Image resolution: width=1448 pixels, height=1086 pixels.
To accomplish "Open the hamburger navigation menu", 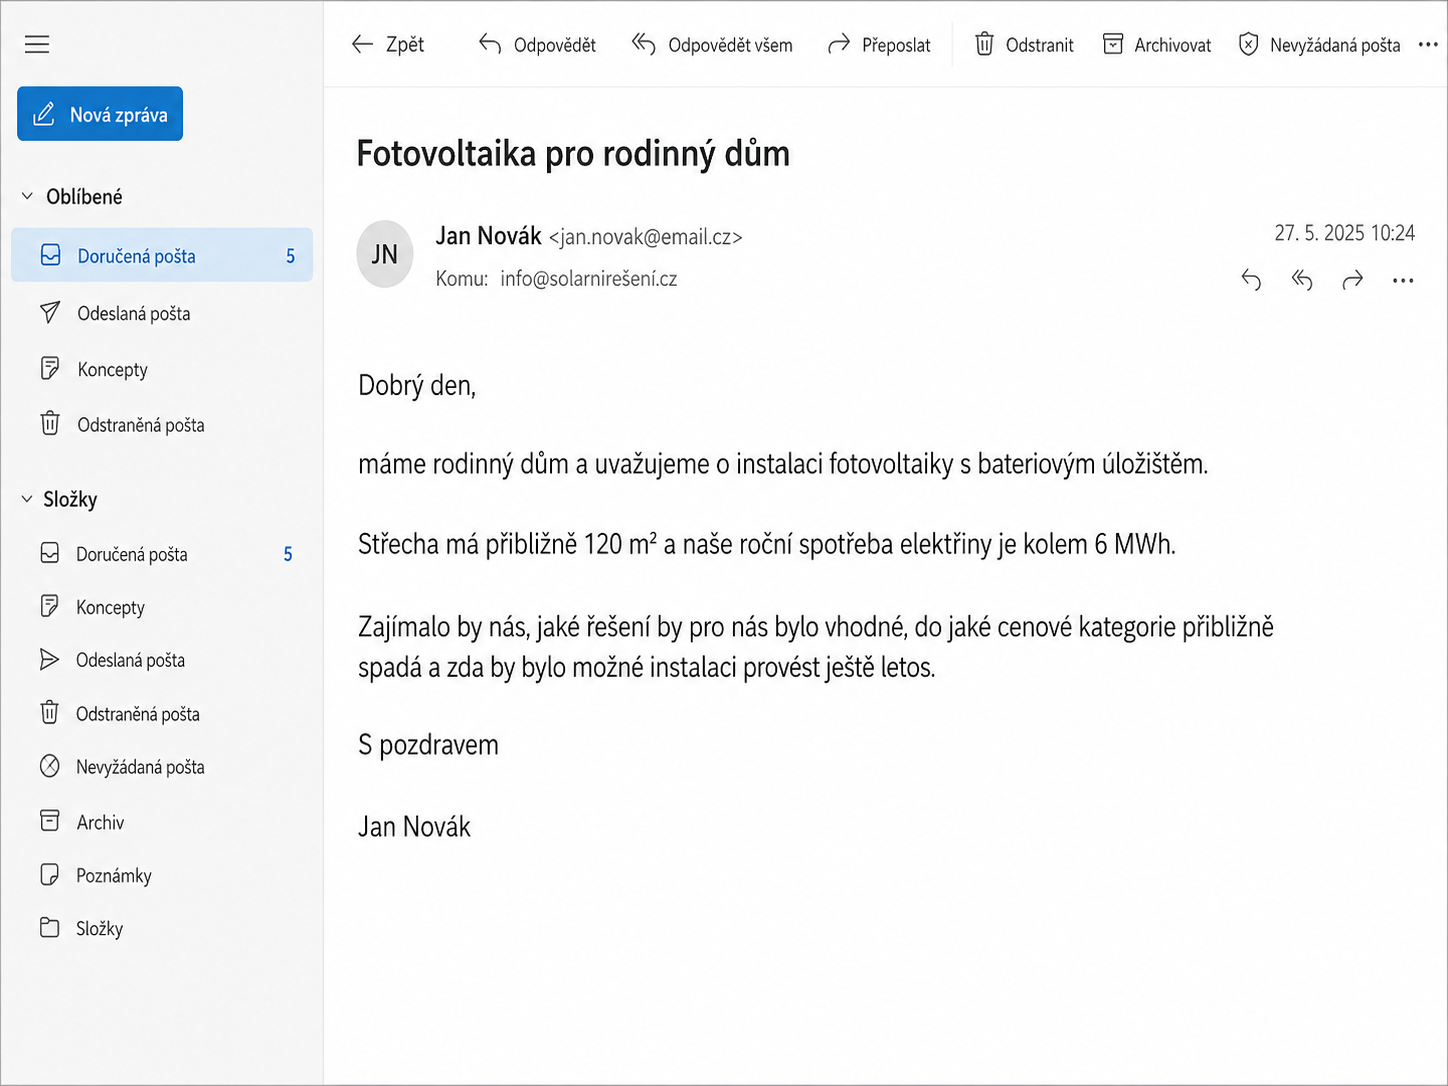I will click(37, 45).
